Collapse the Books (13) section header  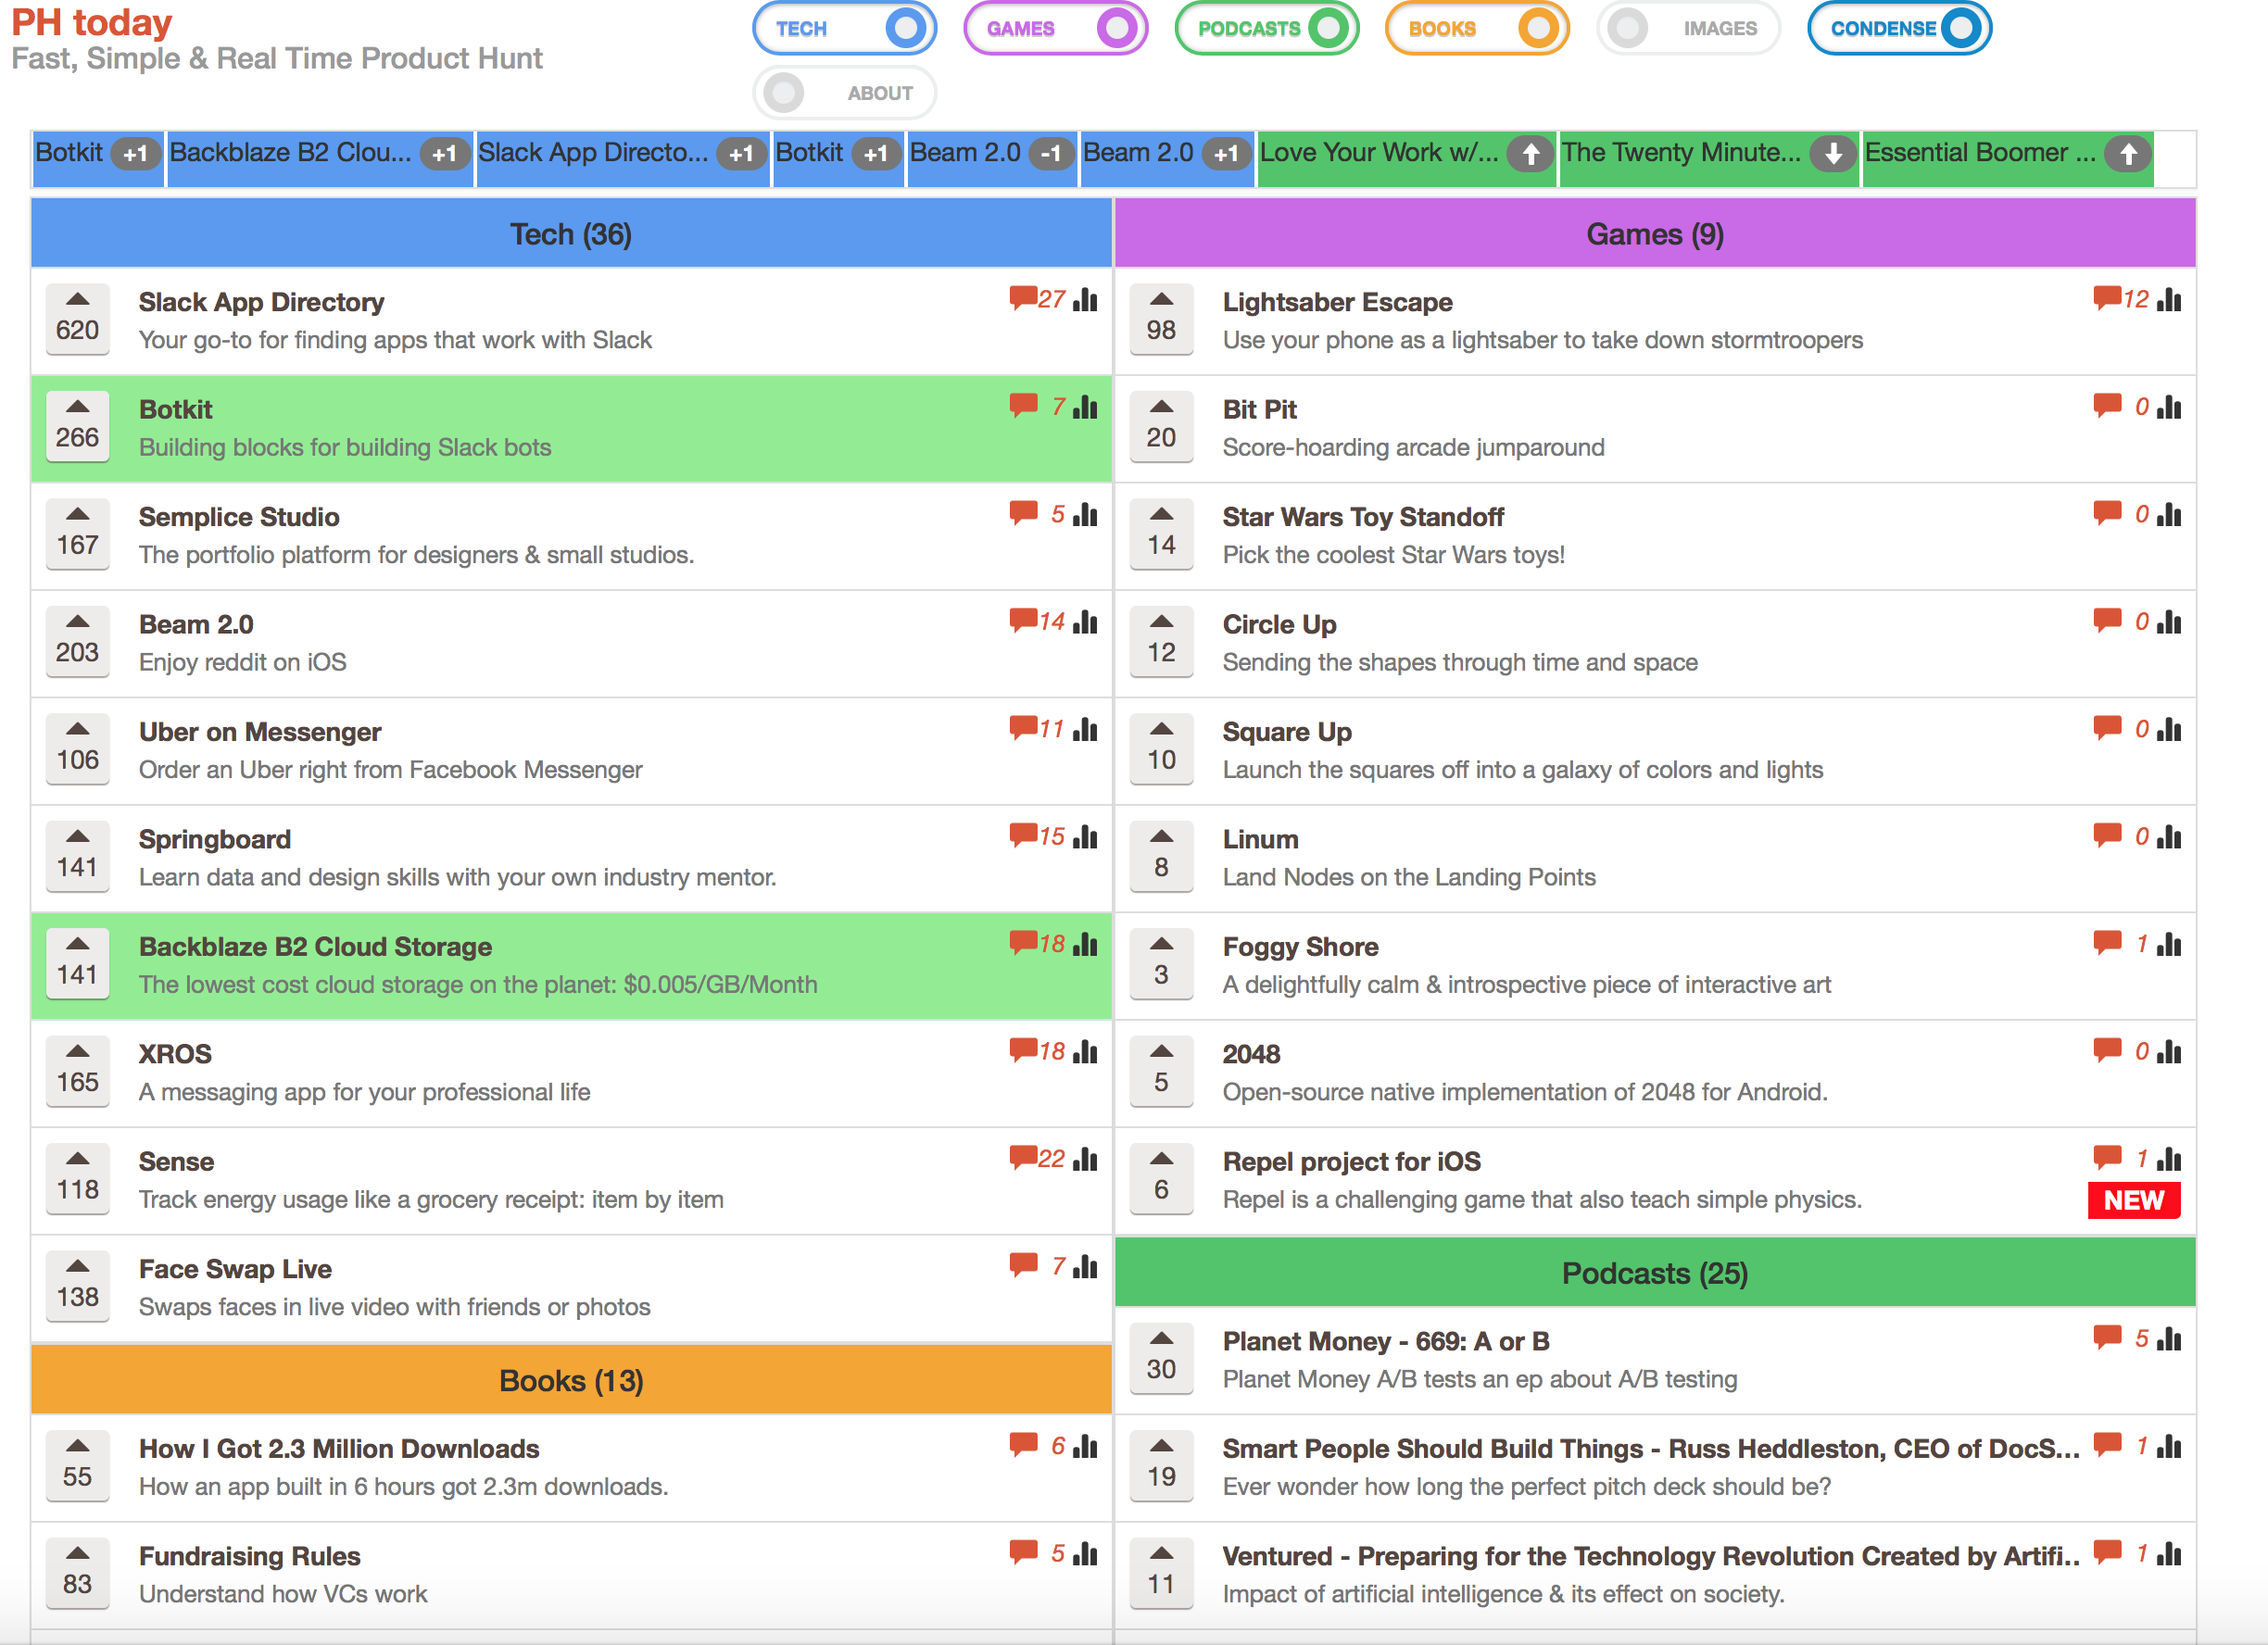571,1380
